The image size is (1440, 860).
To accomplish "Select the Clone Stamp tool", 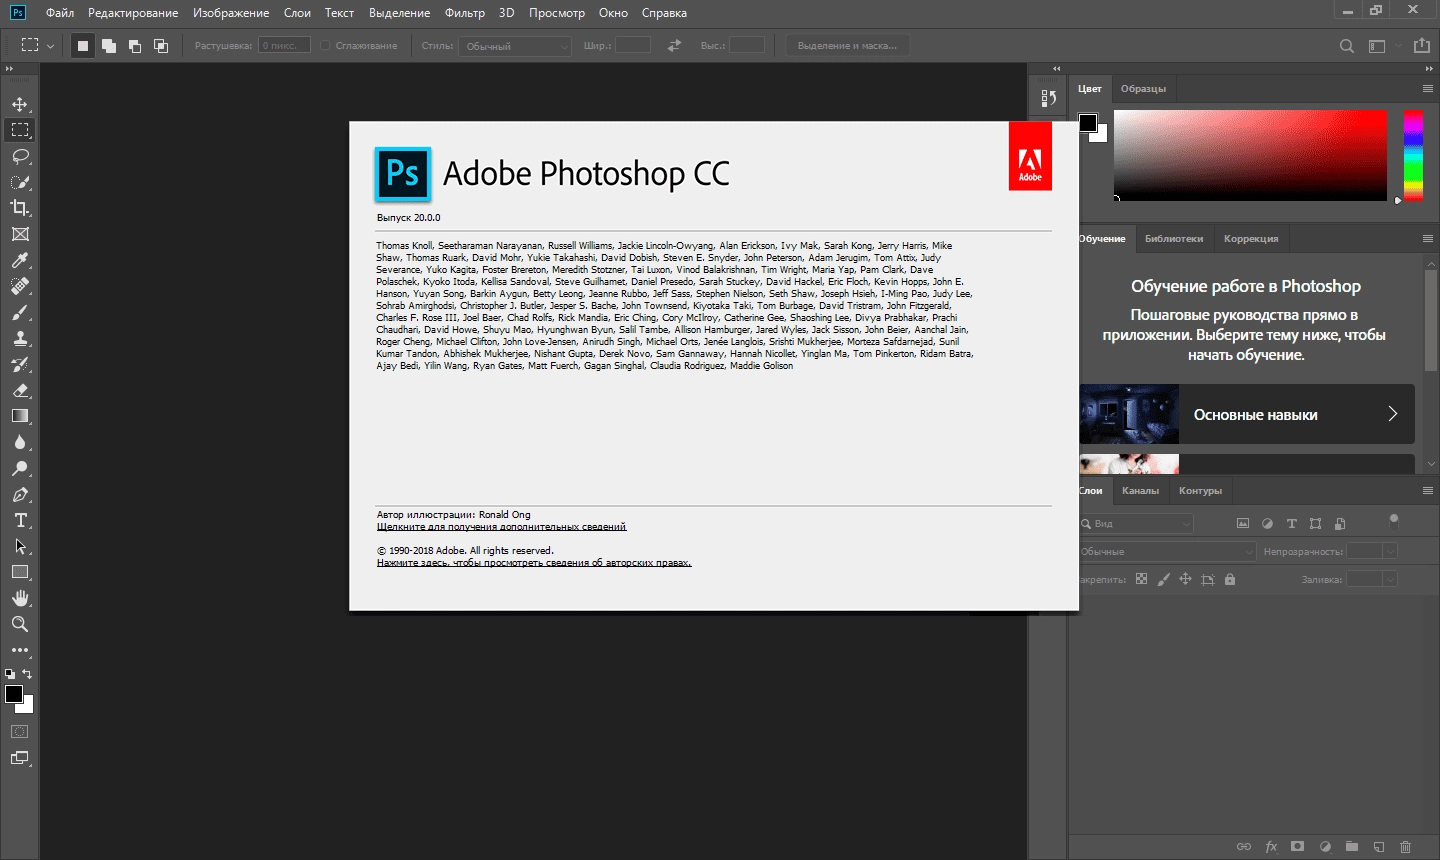I will click(x=20, y=338).
